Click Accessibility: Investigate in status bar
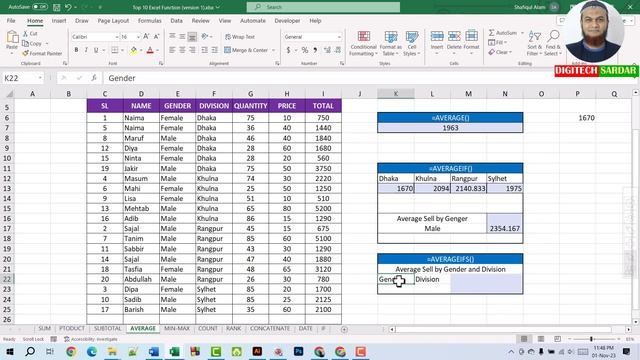Image resolution: width=640 pixels, height=360 pixels. [91, 339]
